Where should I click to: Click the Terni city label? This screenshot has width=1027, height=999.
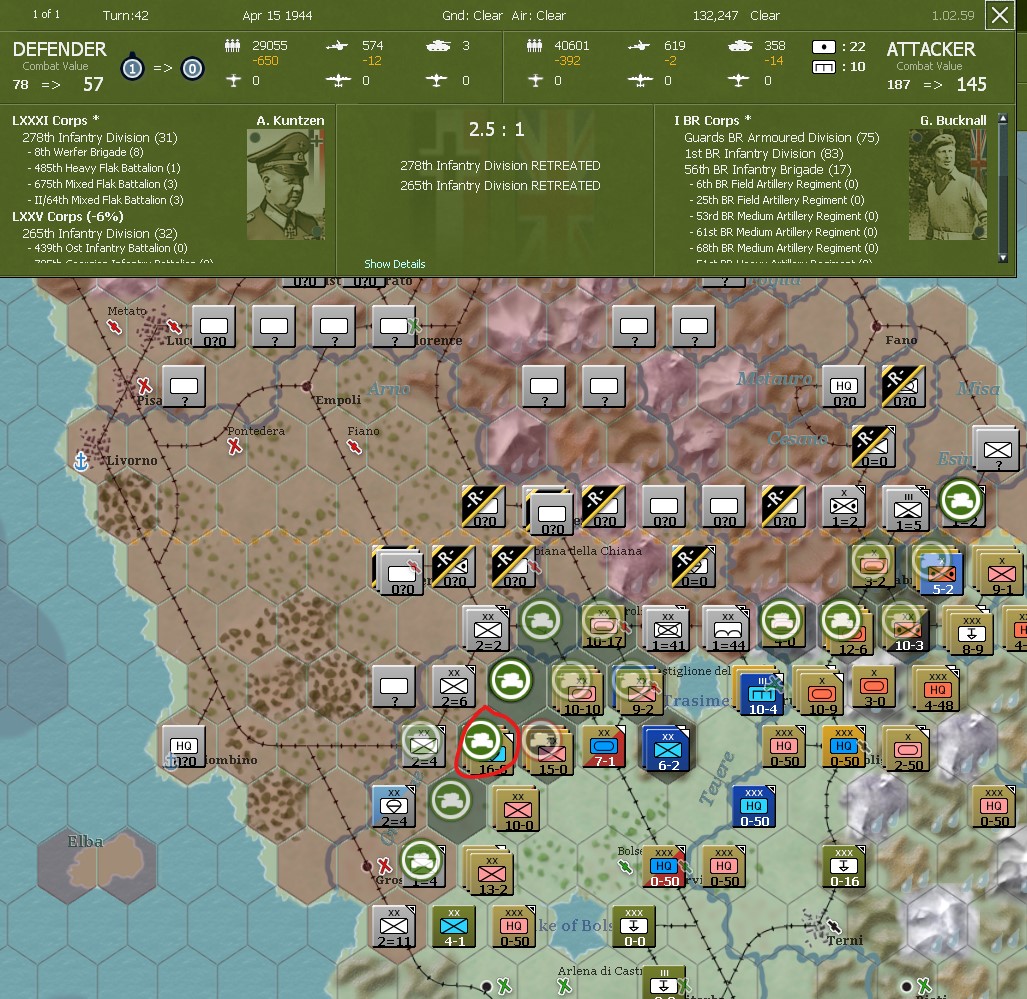tap(844, 940)
